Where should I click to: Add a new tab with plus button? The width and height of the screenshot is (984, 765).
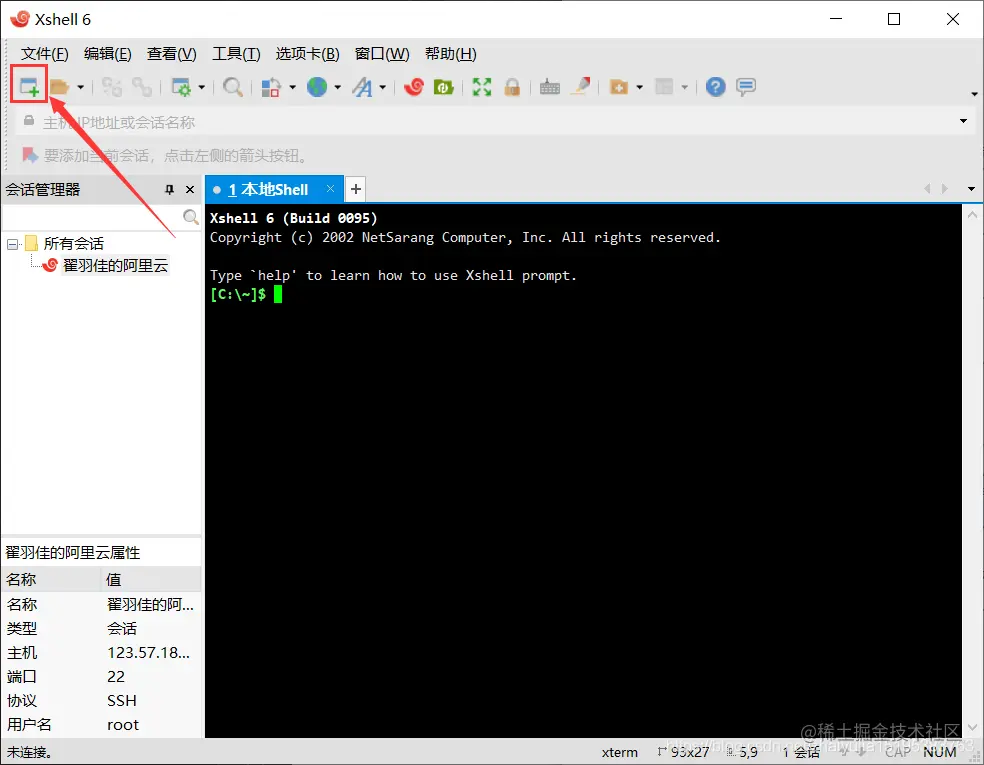click(x=356, y=189)
